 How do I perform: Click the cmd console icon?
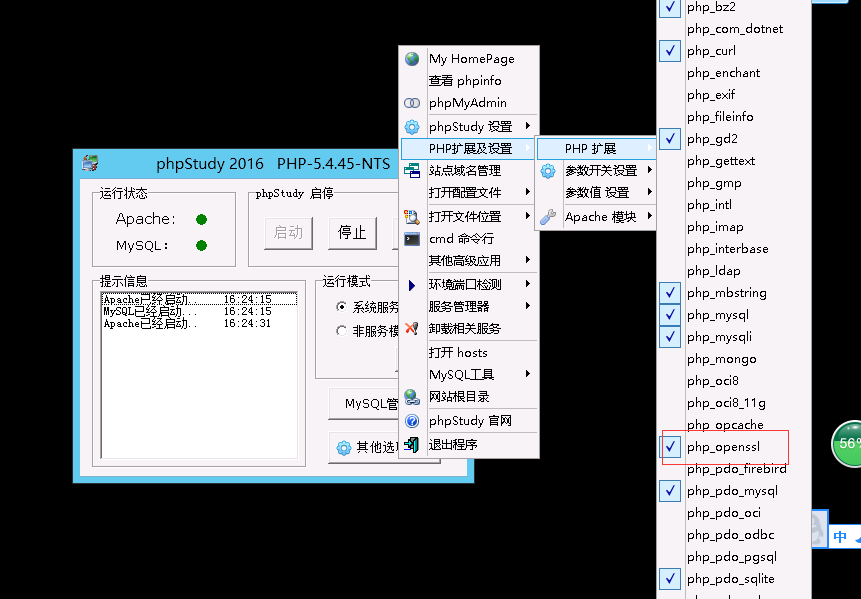pyautogui.click(x=412, y=239)
